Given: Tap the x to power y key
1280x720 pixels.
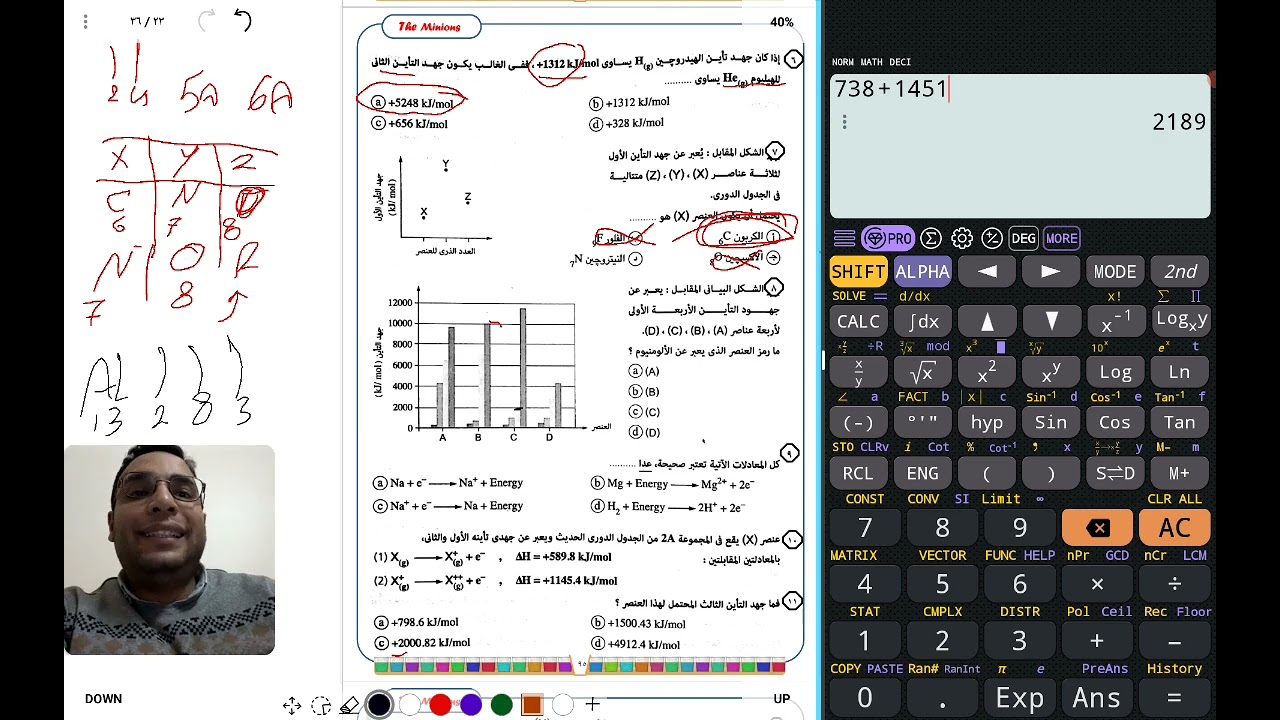Looking at the screenshot, I should pyautogui.click(x=1051, y=372).
